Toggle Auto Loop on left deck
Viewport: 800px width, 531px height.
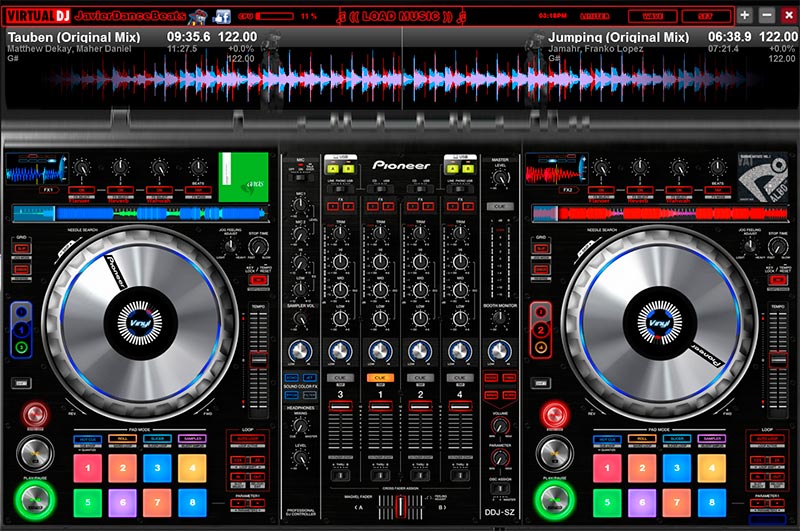[247, 439]
